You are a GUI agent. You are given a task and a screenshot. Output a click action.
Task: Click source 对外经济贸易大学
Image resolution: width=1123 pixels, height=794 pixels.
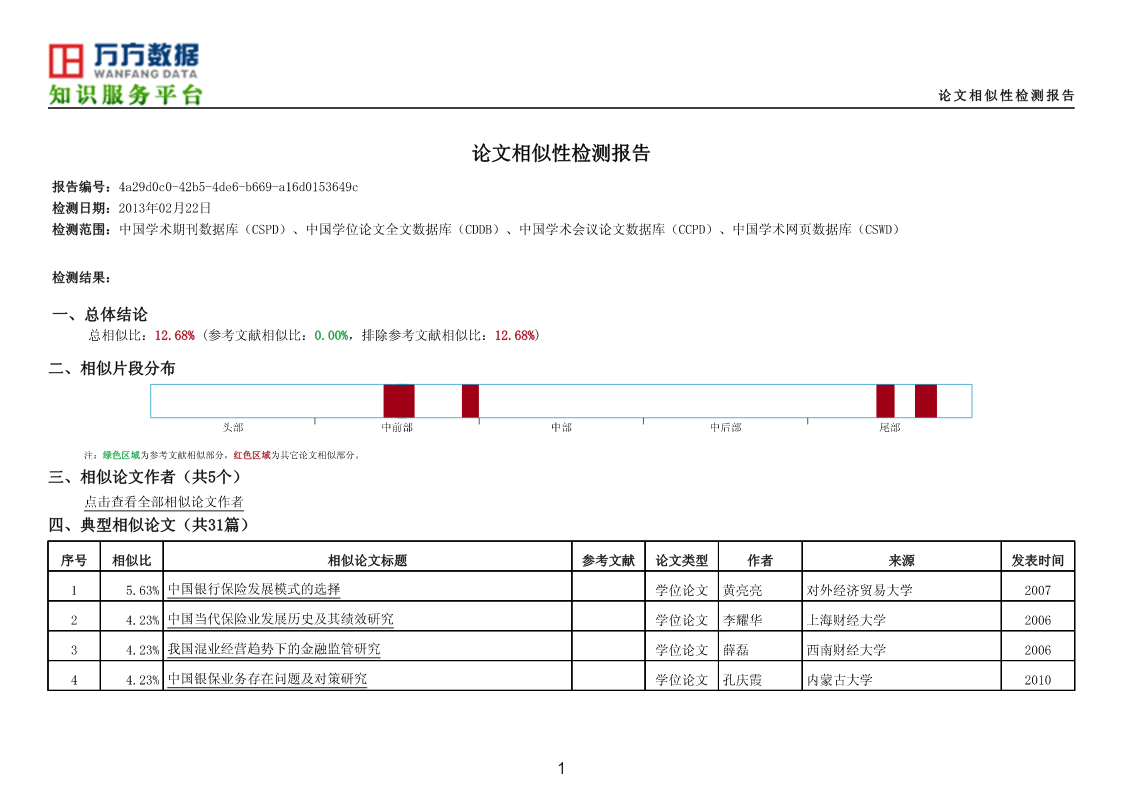tap(859, 591)
